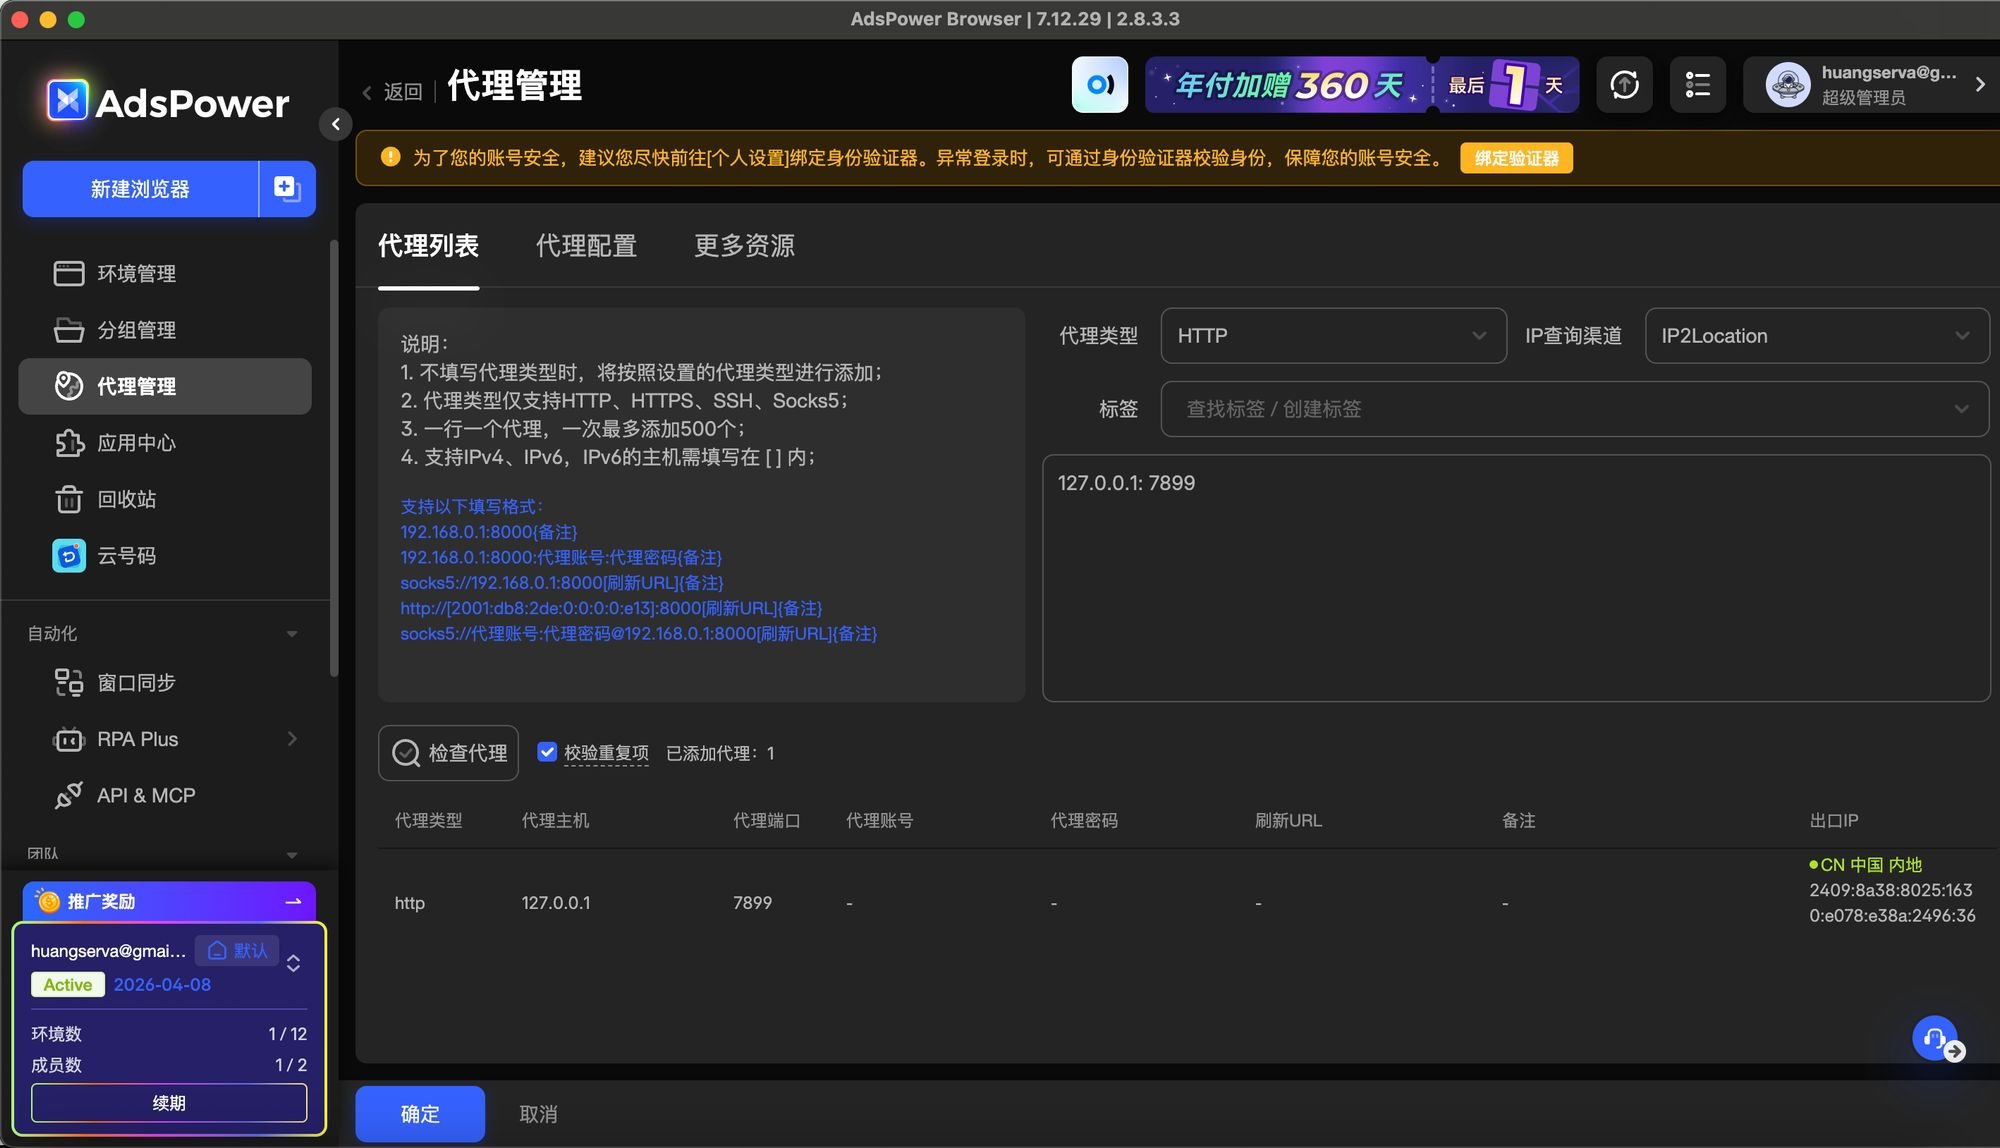Click the 绑定验证器 button
The image size is (2000, 1148).
click(x=1516, y=158)
